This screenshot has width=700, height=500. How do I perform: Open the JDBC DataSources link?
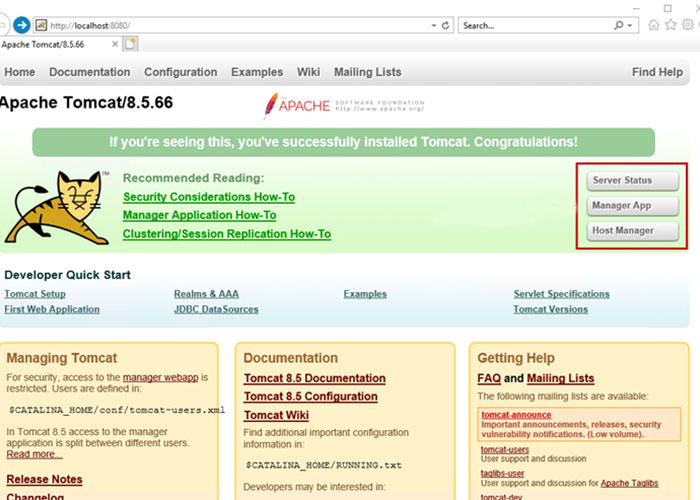(216, 309)
